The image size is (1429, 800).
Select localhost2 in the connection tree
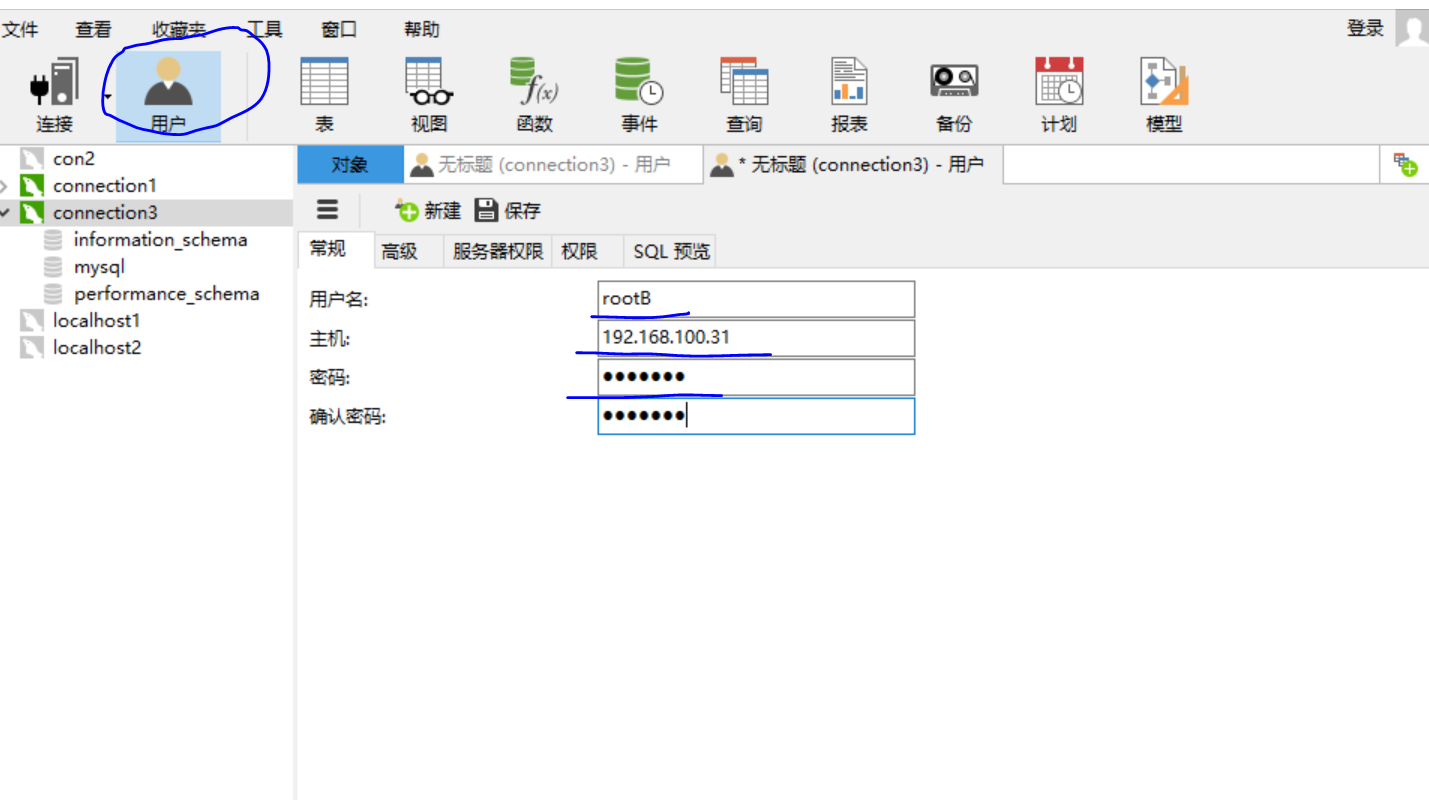pos(97,347)
